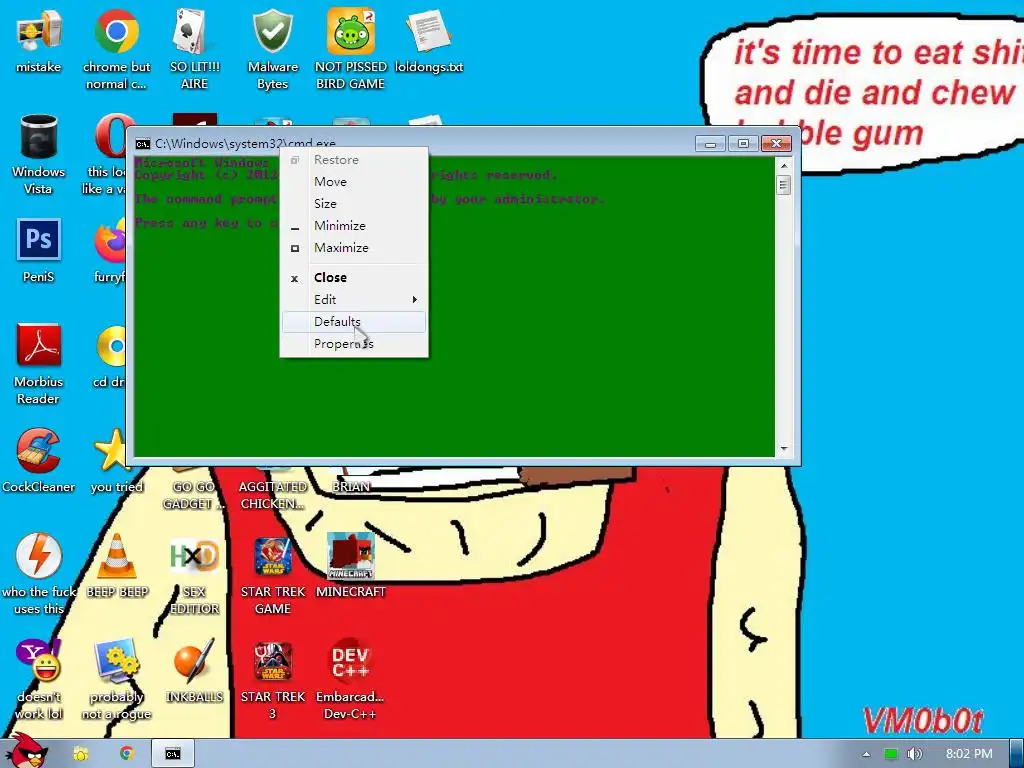Image resolution: width=1024 pixels, height=768 pixels.
Task: Open the Morbius Reader PDF icon
Action: pyautogui.click(x=39, y=364)
